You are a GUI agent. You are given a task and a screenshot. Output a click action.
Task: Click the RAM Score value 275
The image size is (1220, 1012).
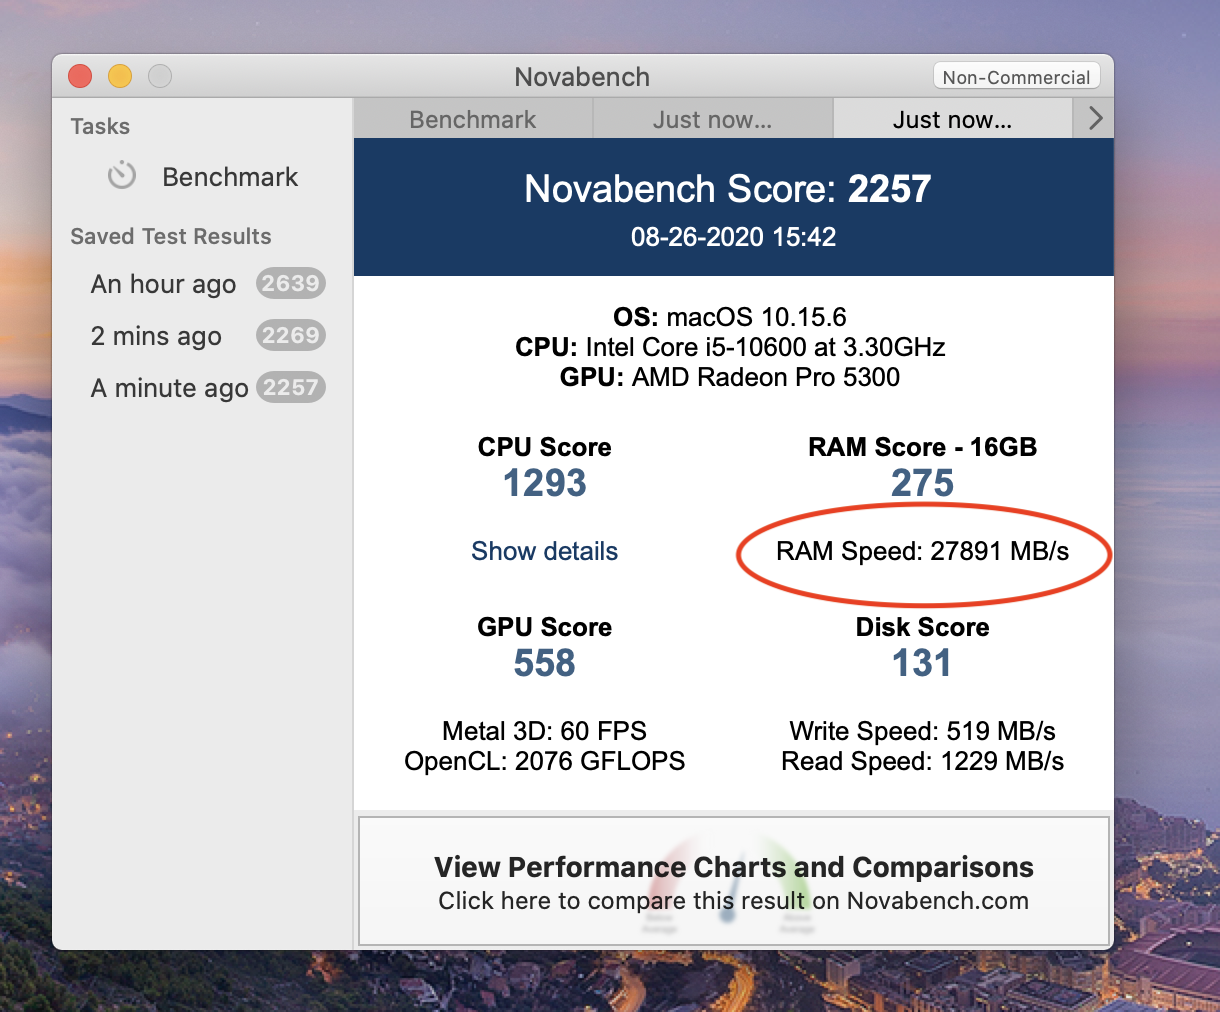922,483
